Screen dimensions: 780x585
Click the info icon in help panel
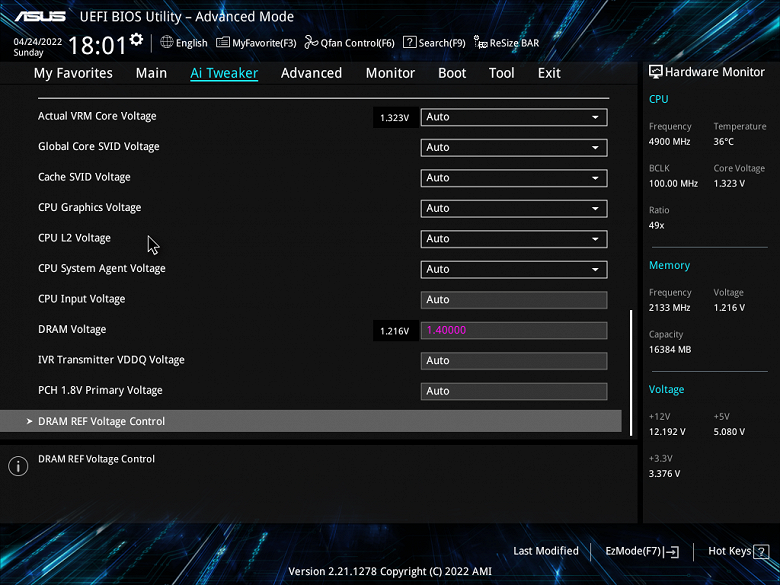click(18, 466)
